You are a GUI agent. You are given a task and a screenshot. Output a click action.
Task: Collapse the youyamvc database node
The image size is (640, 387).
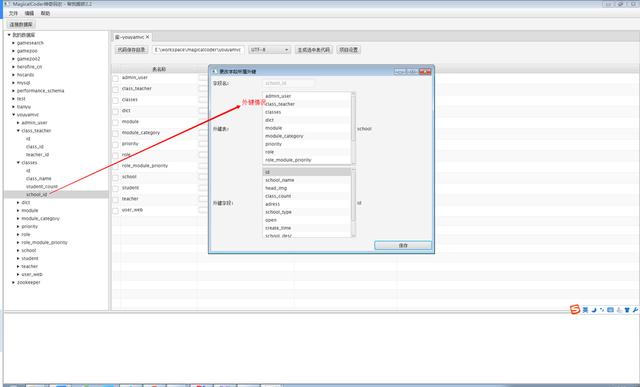pos(13,115)
